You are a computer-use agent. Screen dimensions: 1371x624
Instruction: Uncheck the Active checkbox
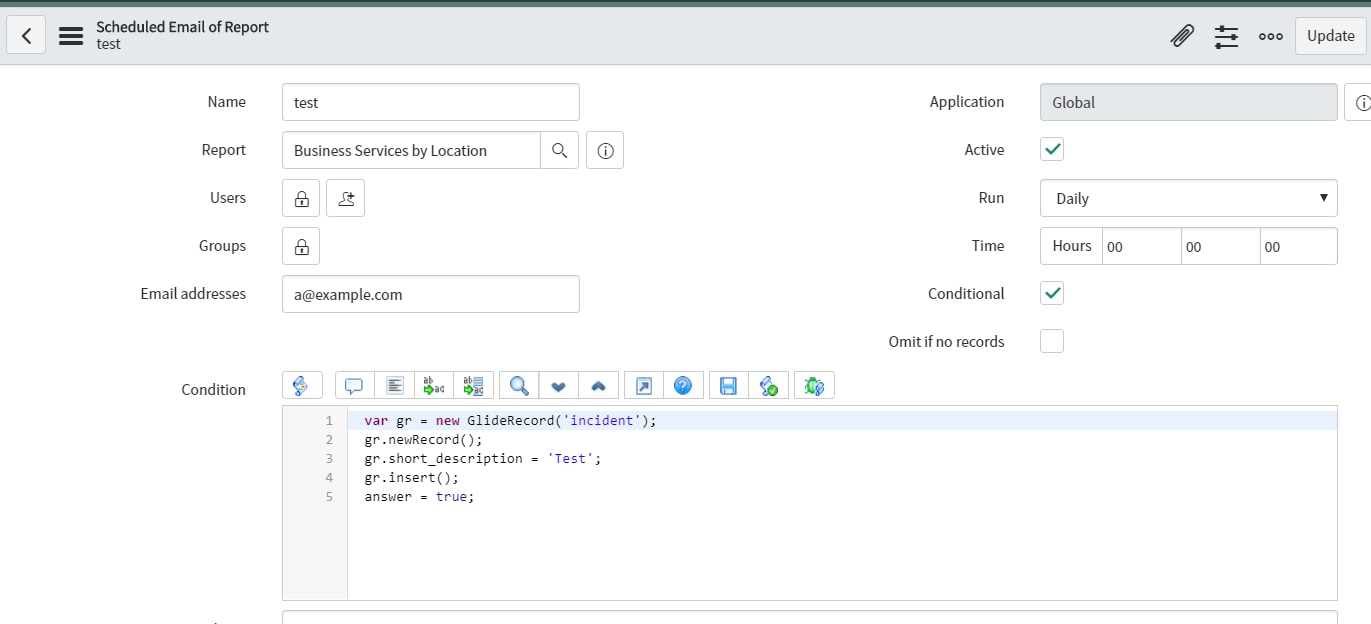(x=1052, y=150)
